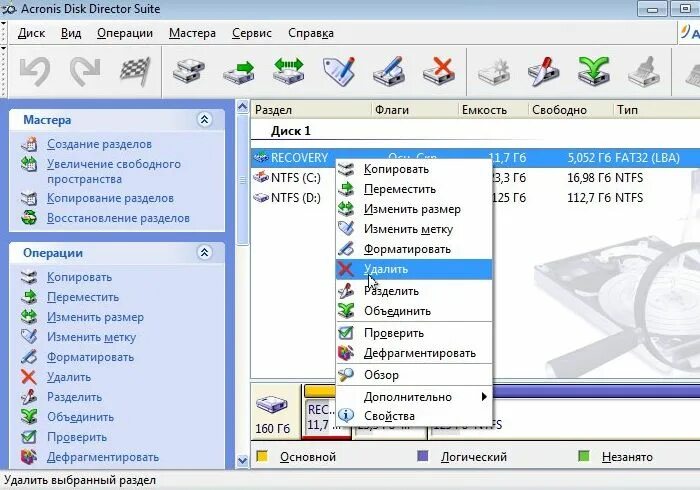Choose Переместить in the context menu
Image resolution: width=700 pixels, height=490 pixels.
(414, 189)
